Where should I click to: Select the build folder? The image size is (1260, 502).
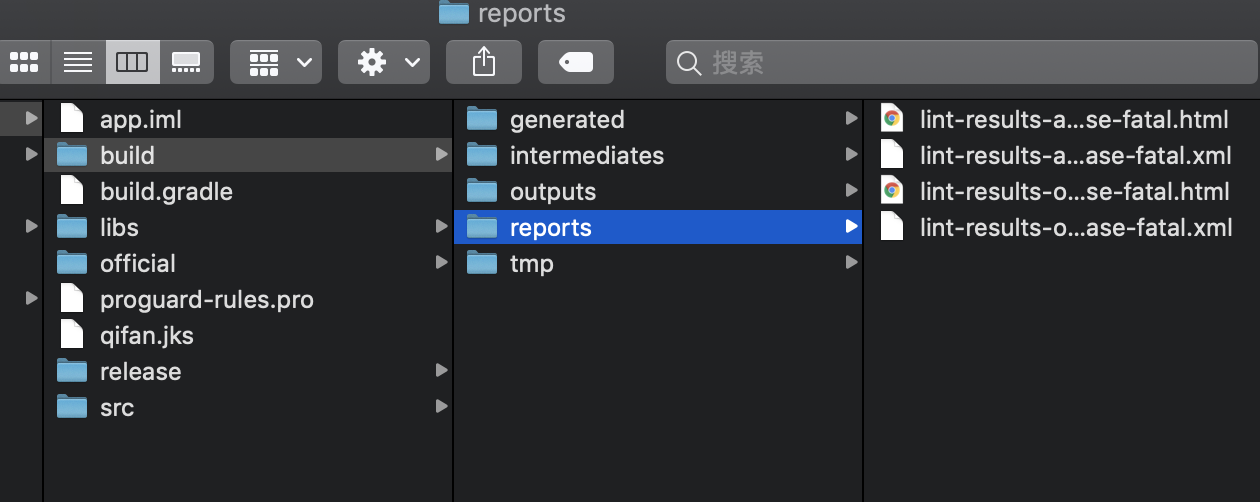[127, 155]
